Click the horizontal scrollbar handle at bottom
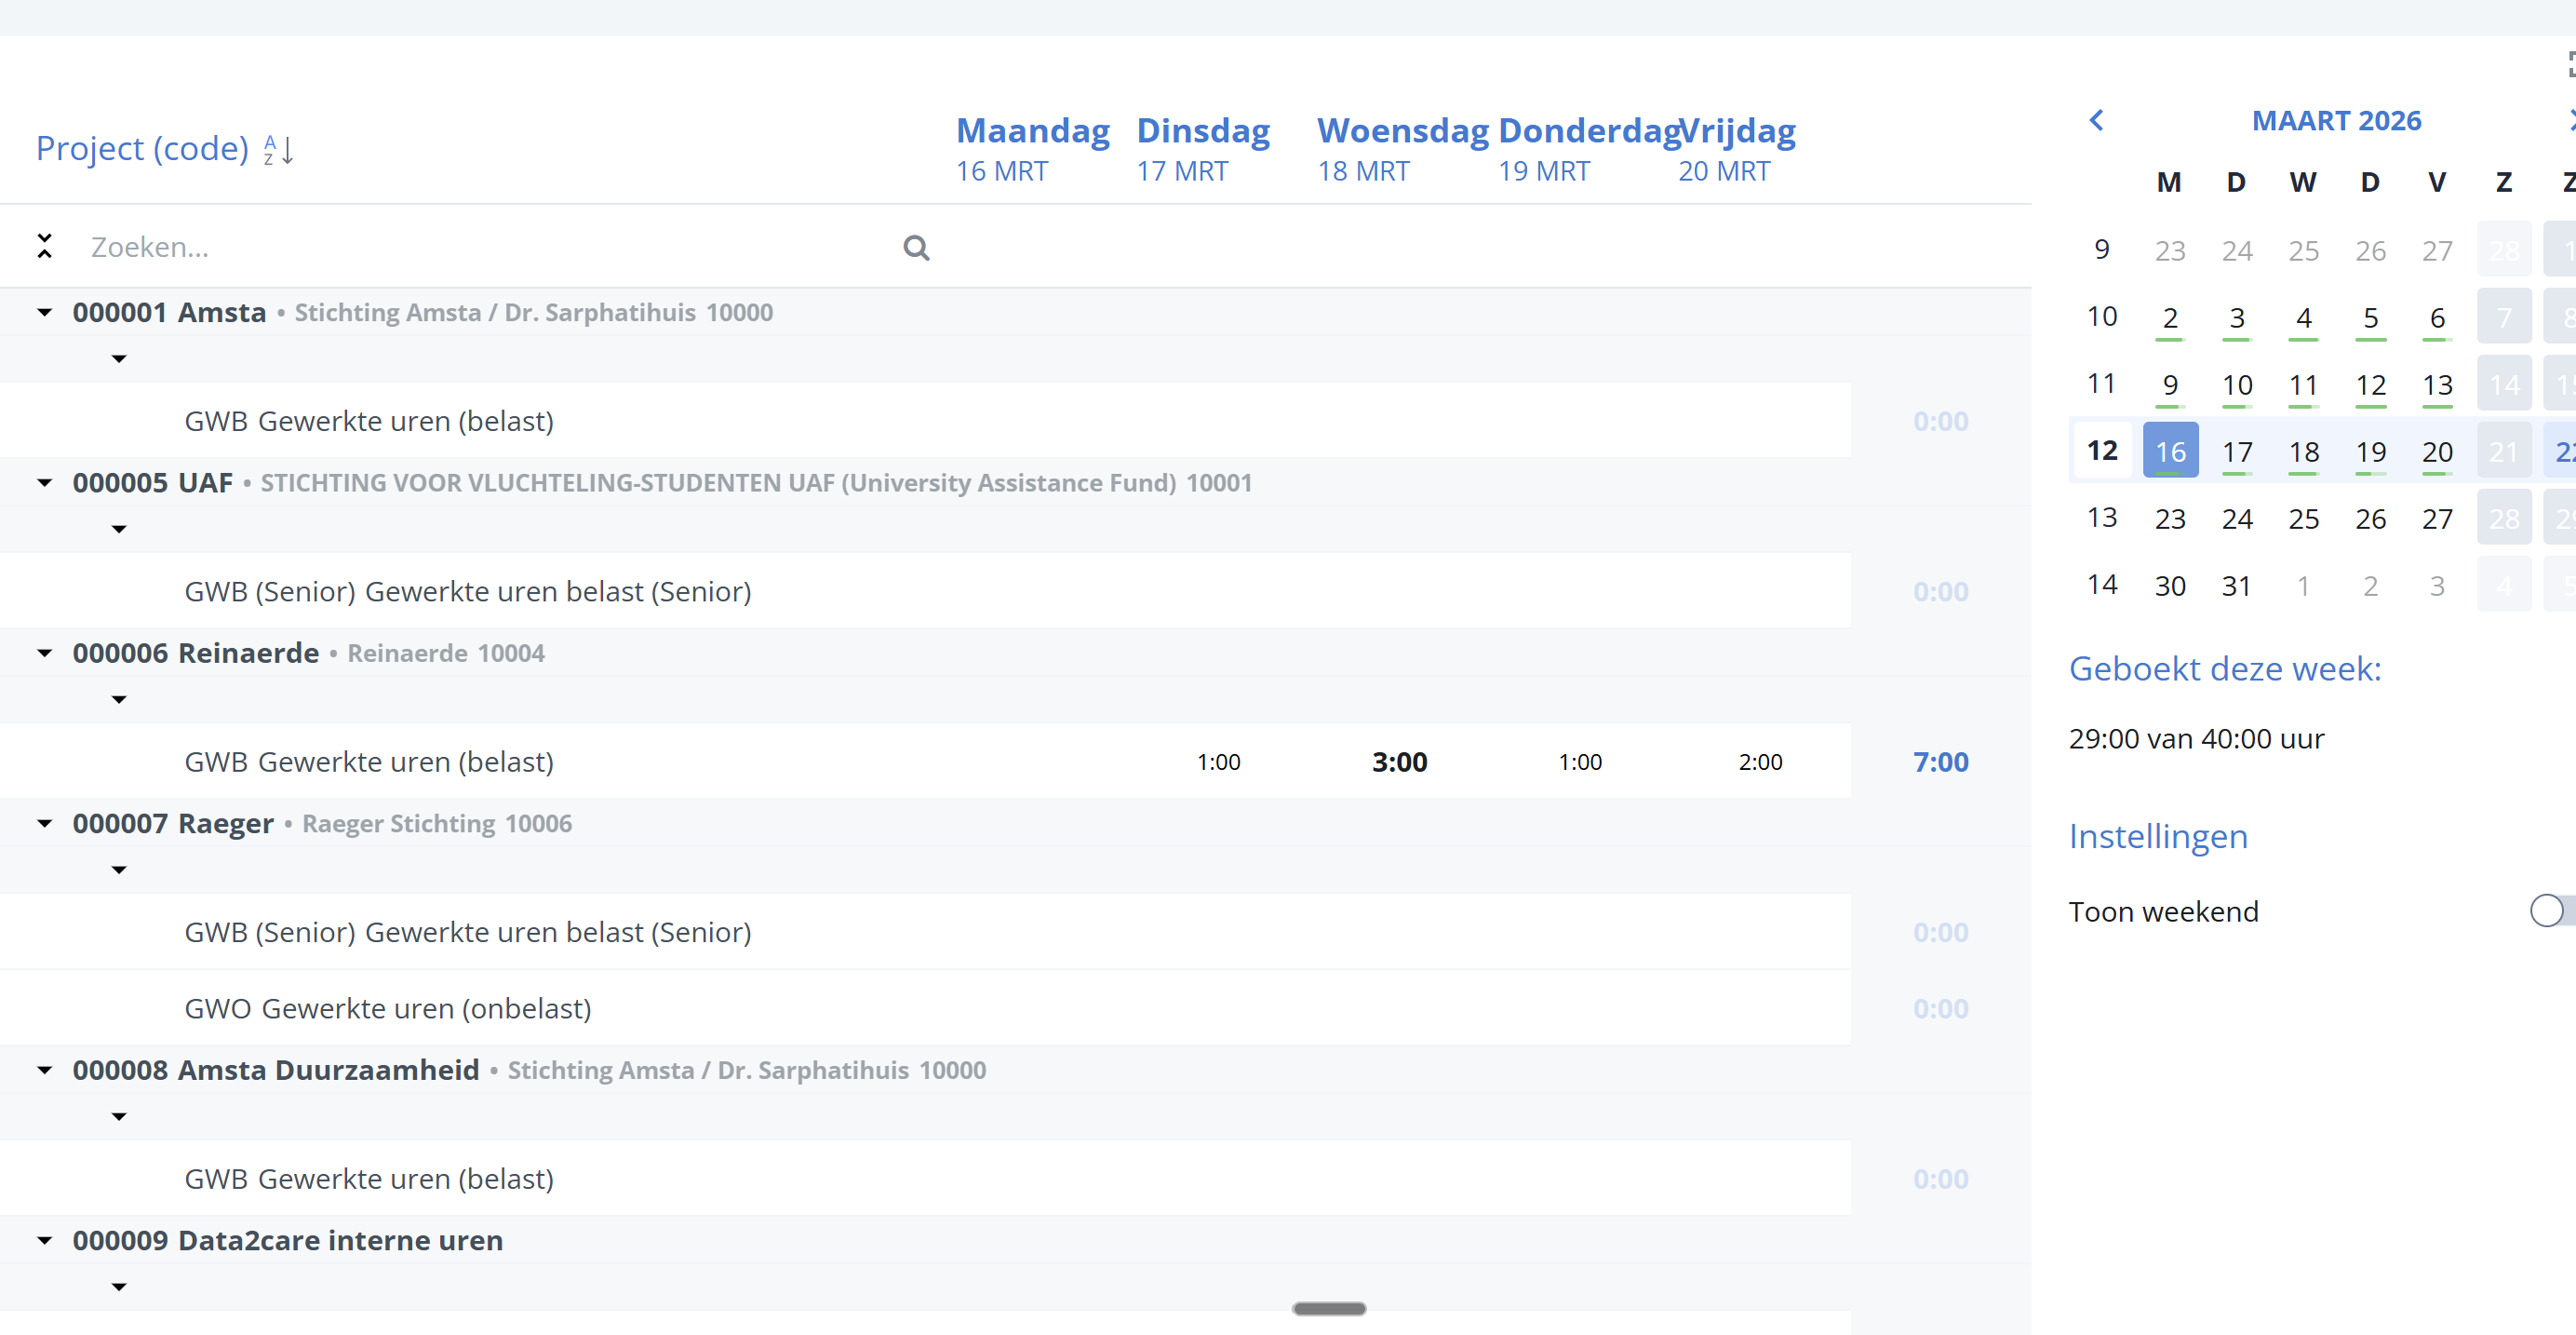 pyautogui.click(x=1328, y=1308)
